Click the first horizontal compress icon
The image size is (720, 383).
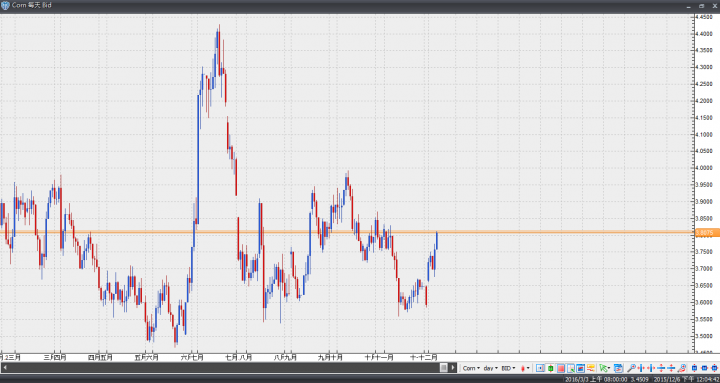coord(641,368)
